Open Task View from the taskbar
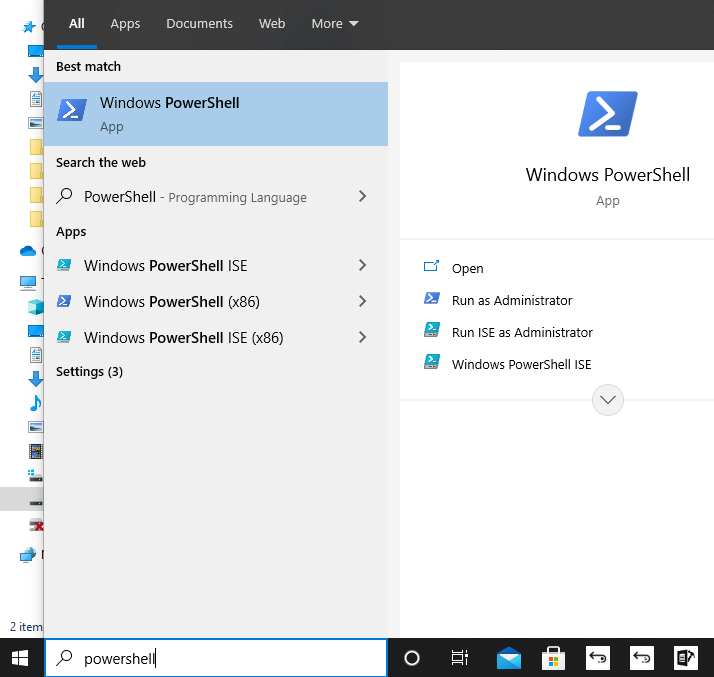Screen dimensions: 714x677 tap(459, 658)
